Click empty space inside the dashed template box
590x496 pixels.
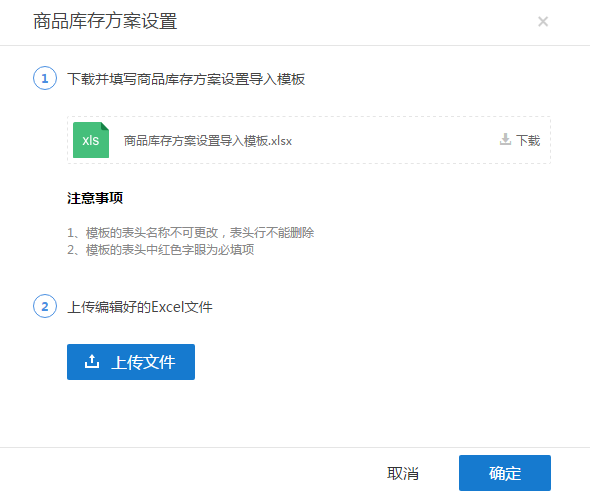[395, 140]
